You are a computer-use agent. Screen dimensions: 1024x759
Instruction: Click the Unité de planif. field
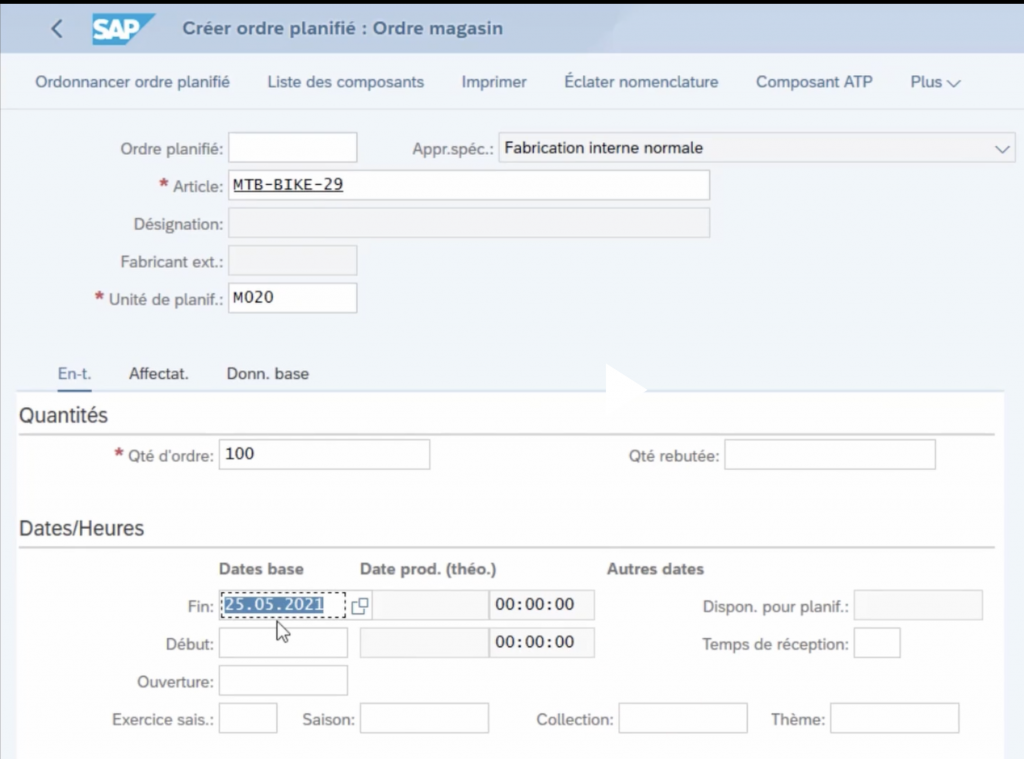click(293, 298)
